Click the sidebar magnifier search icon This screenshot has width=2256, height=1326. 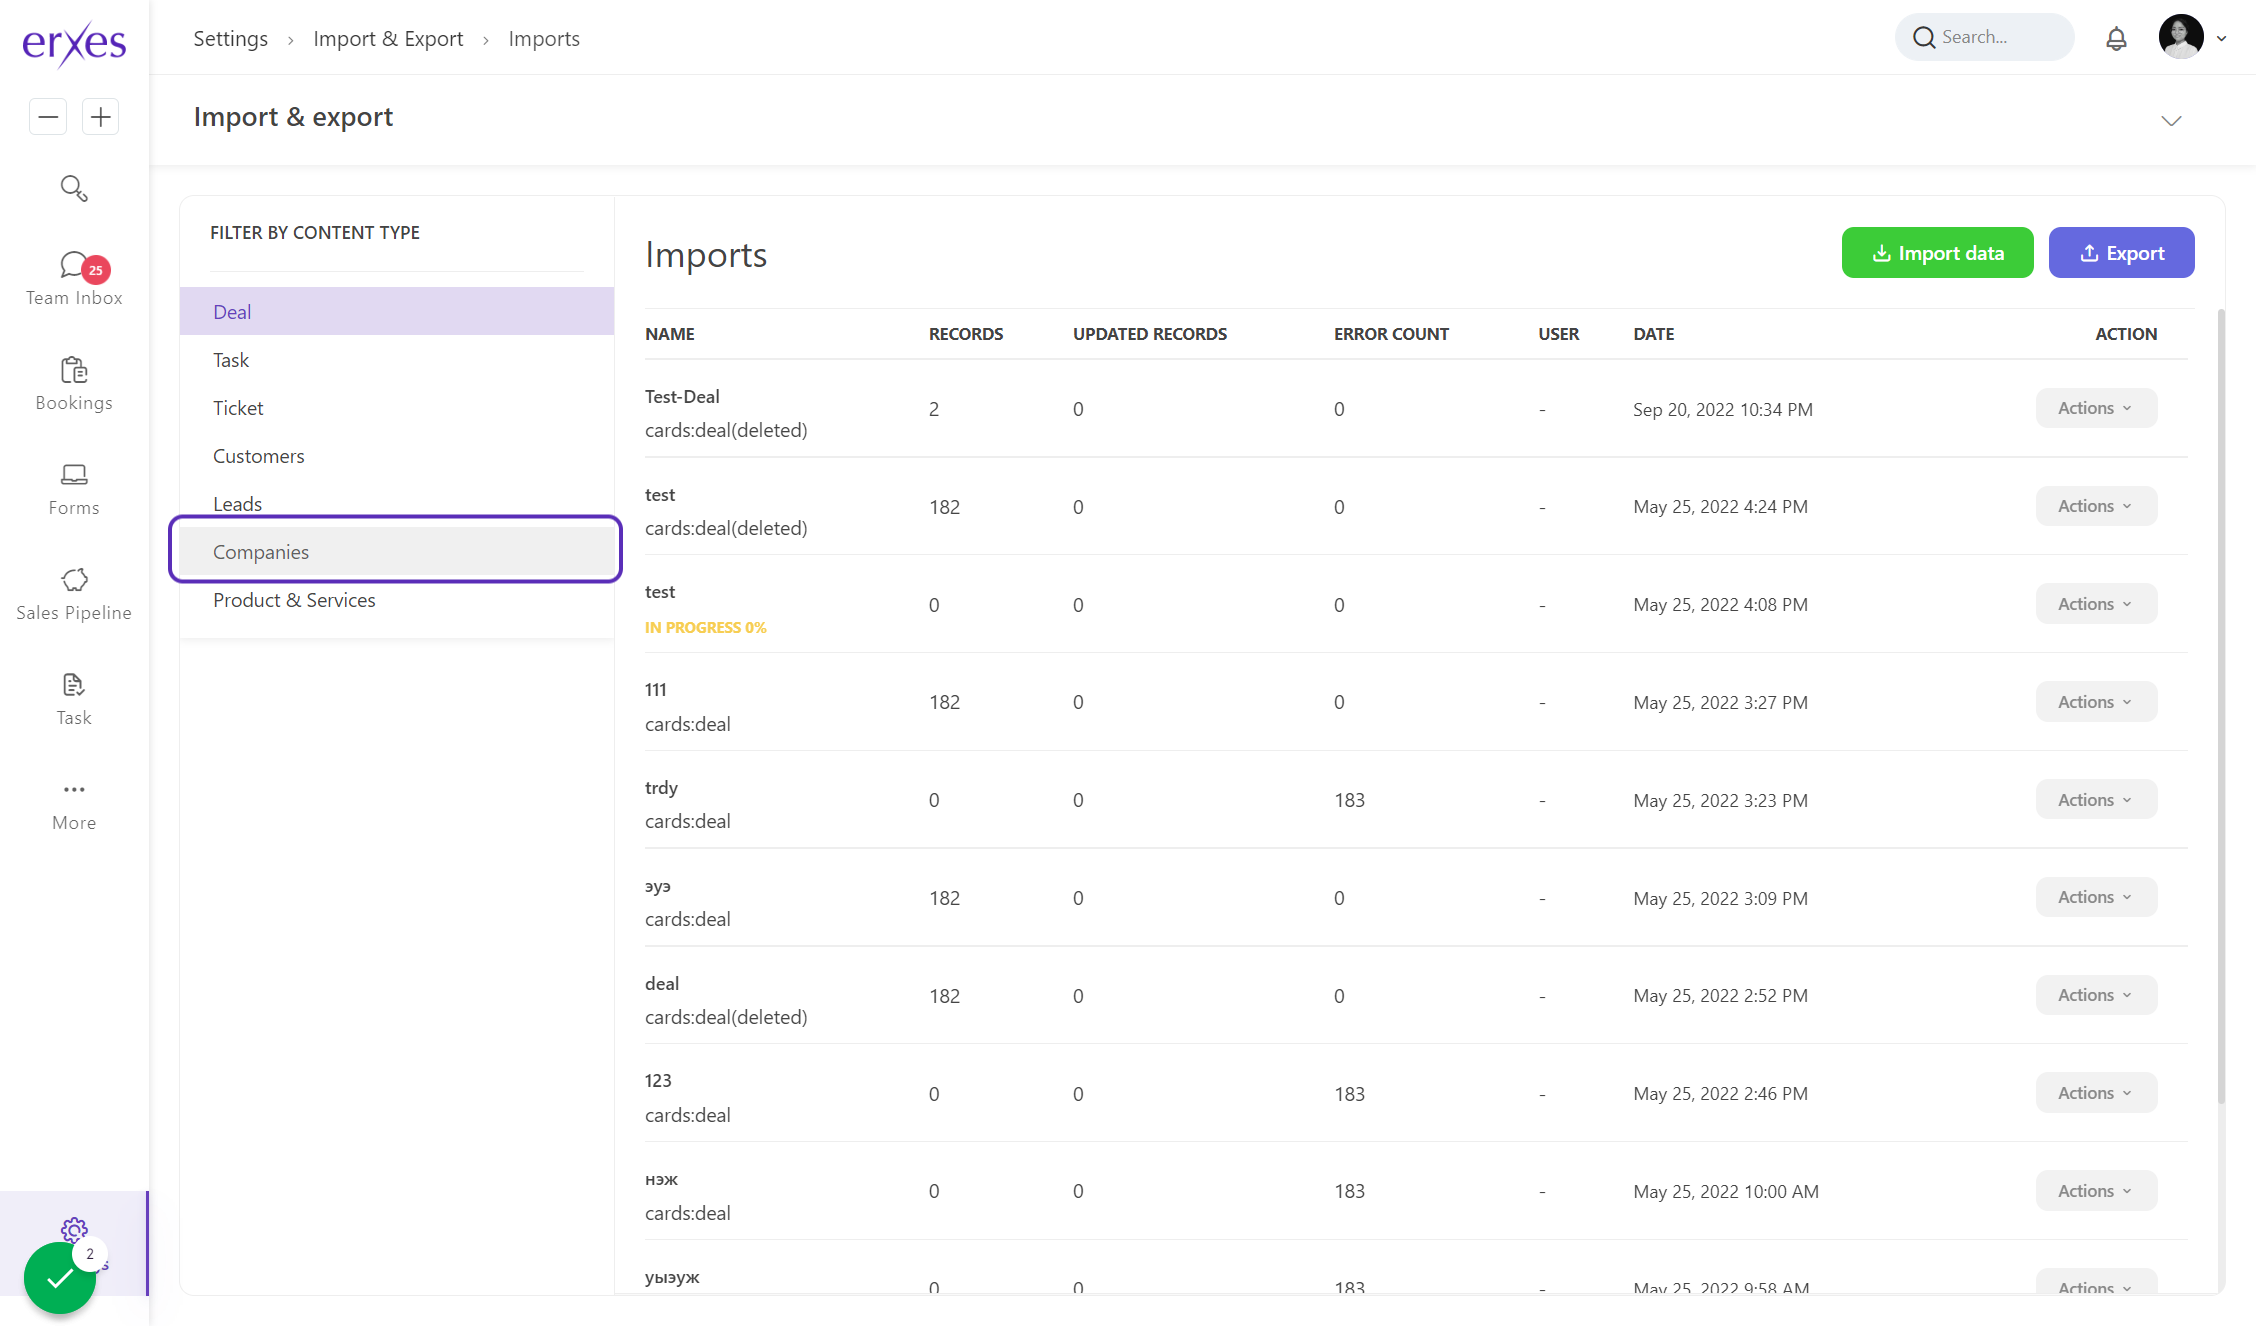click(x=74, y=188)
